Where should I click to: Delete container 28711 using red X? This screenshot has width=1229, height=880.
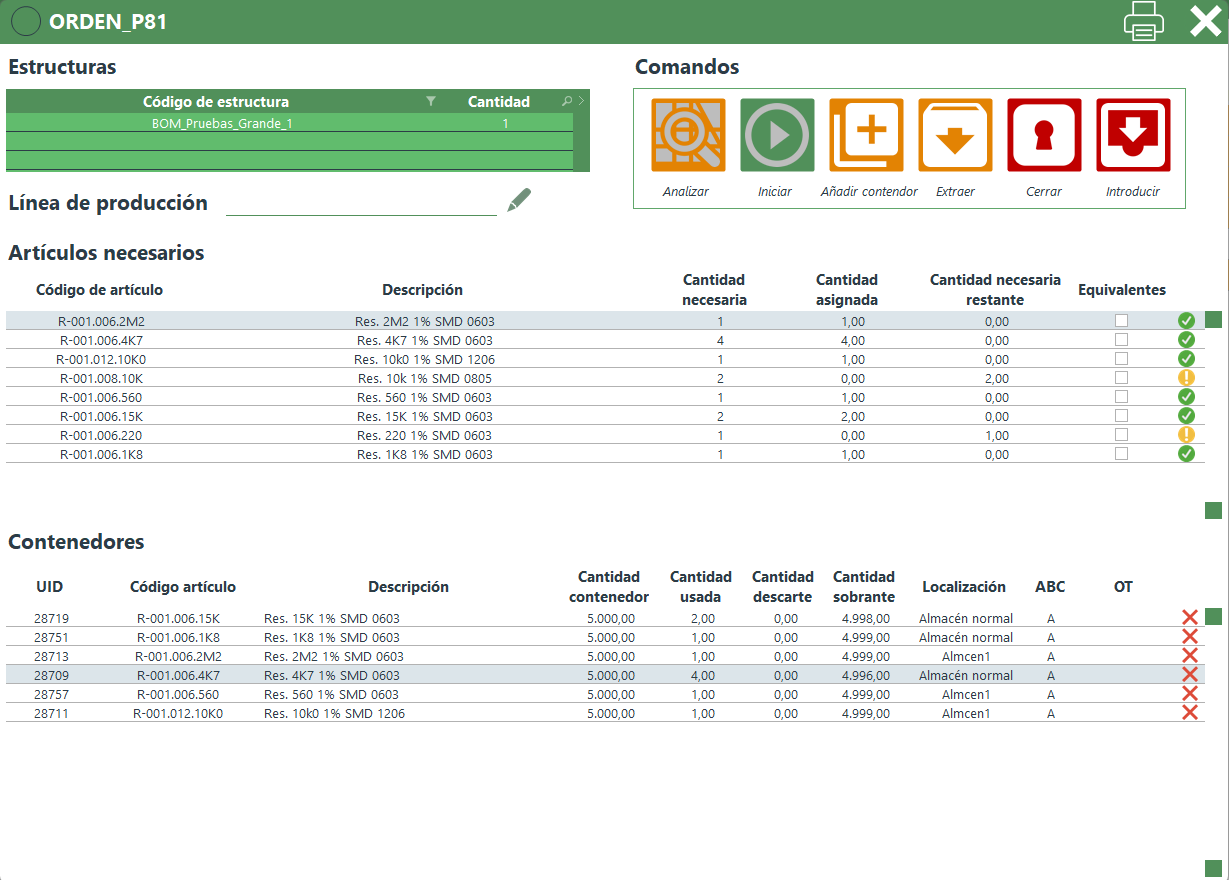tap(1189, 713)
